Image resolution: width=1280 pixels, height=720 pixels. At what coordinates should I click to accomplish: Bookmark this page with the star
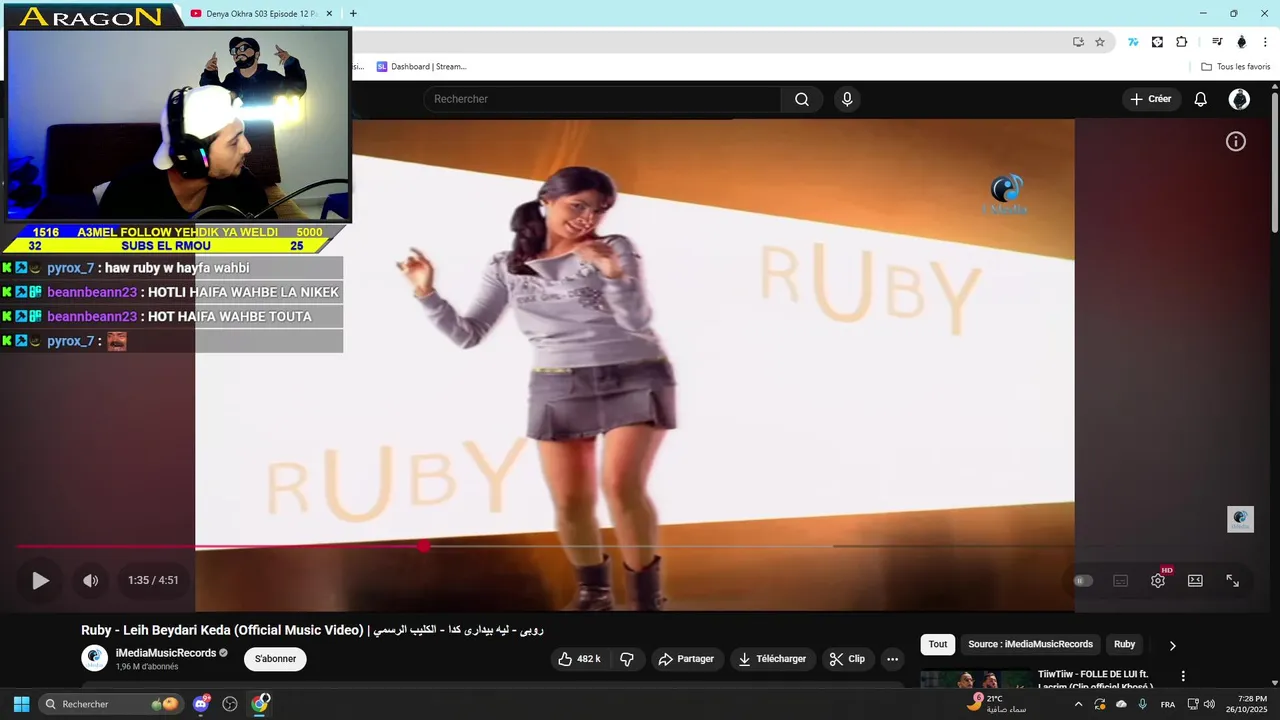coord(1100,42)
